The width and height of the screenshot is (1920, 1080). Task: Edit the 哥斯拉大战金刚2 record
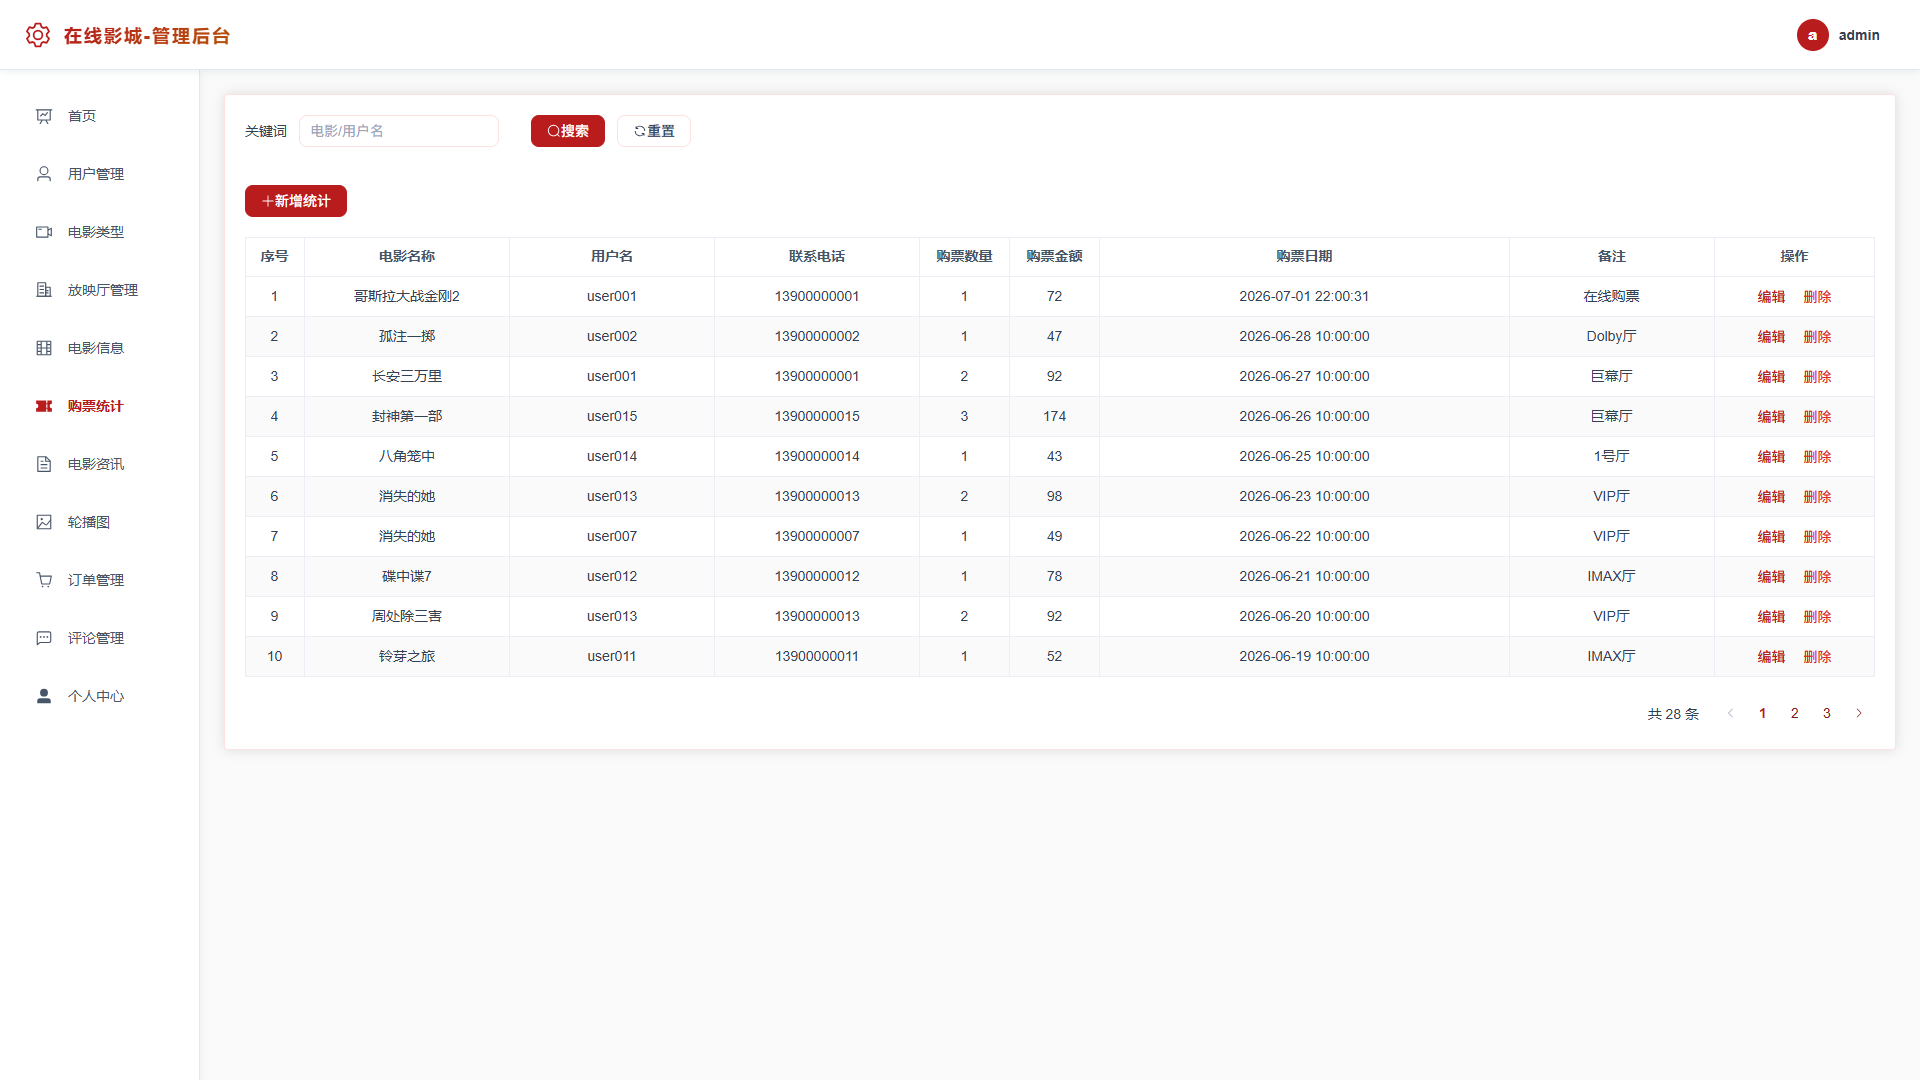(x=1771, y=297)
